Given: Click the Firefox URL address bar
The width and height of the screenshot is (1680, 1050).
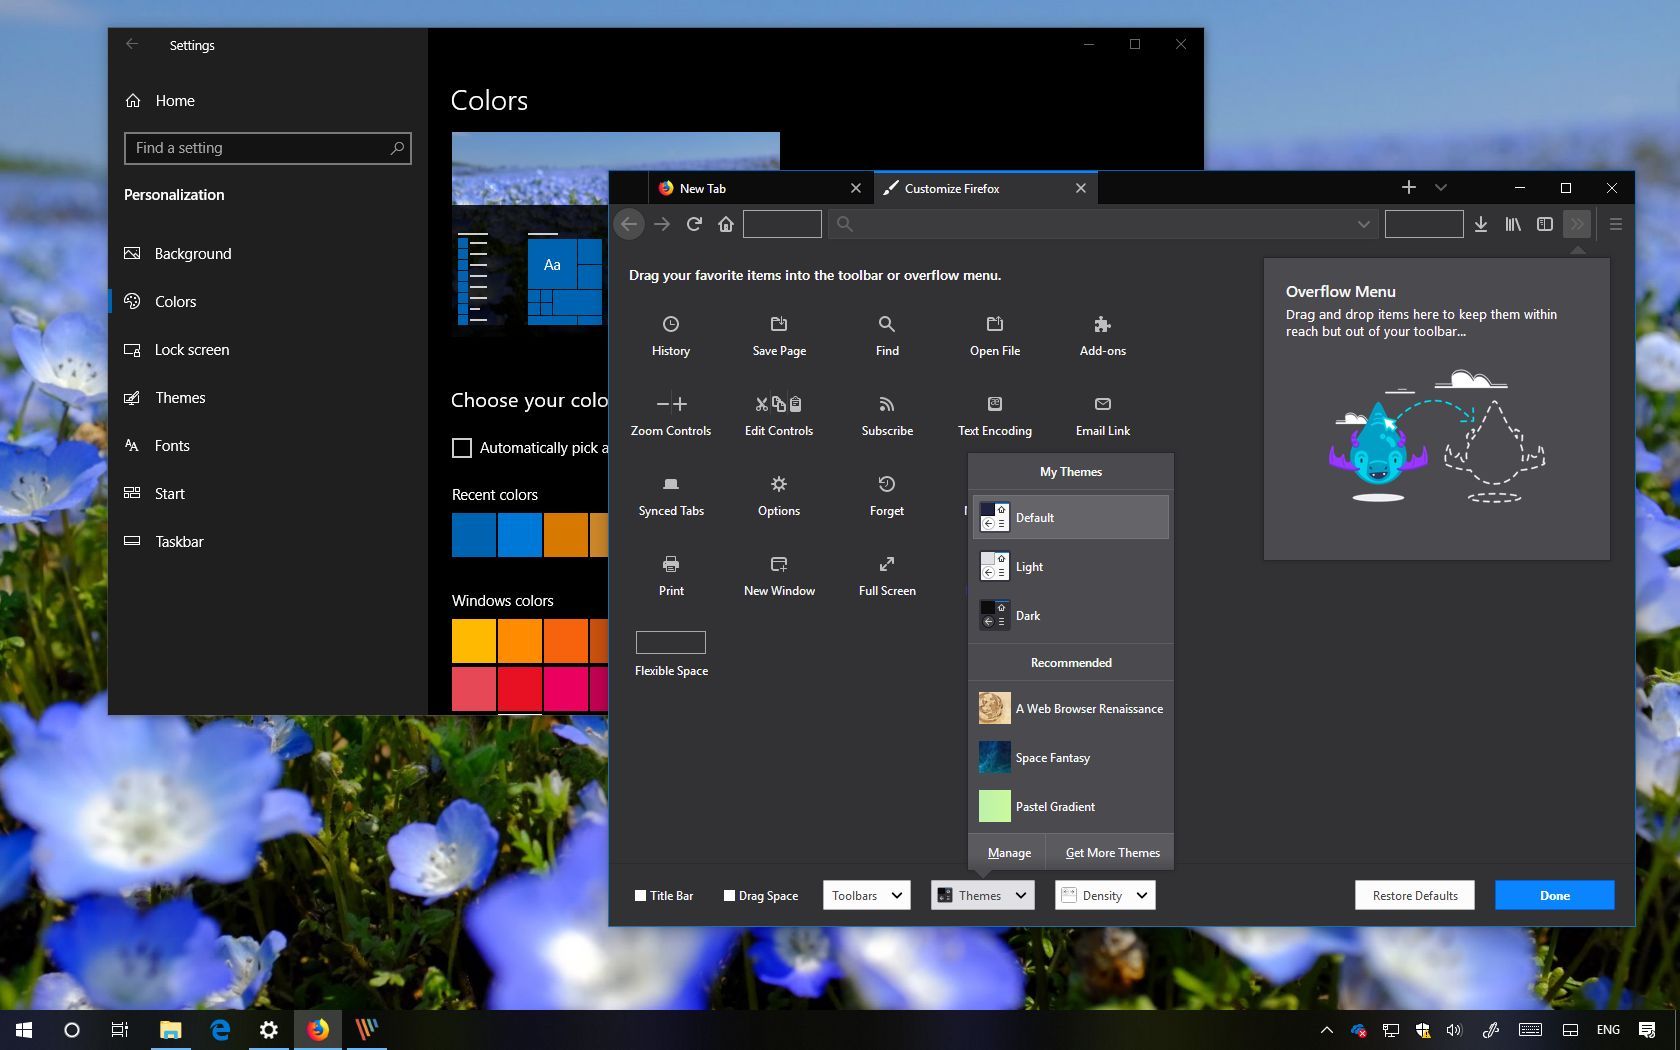Looking at the screenshot, I should (x=1102, y=224).
